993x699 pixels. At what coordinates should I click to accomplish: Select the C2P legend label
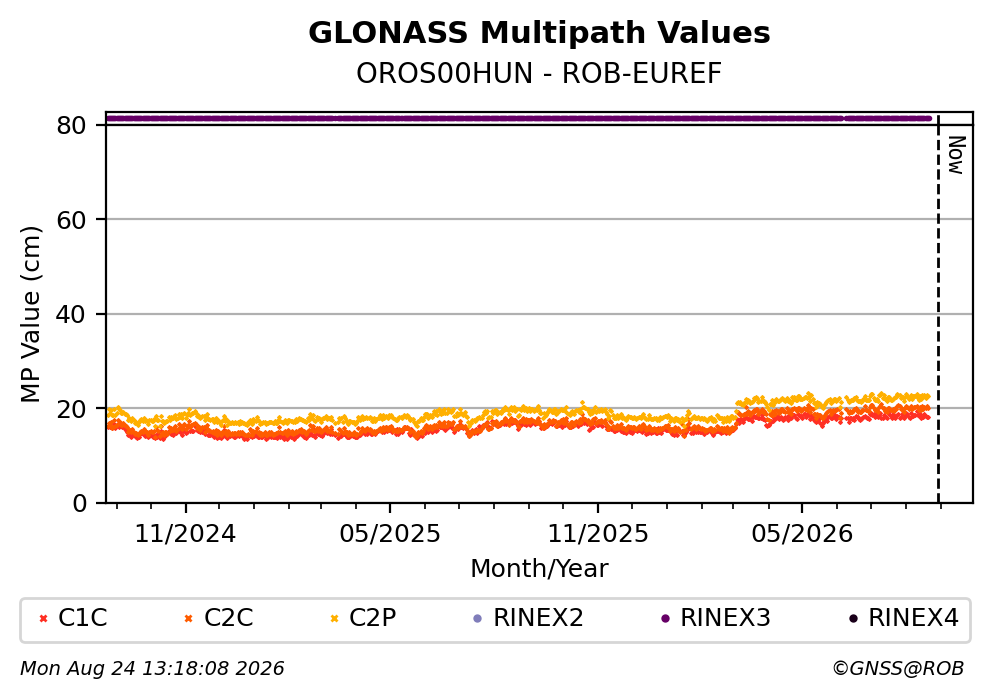coord(372,617)
